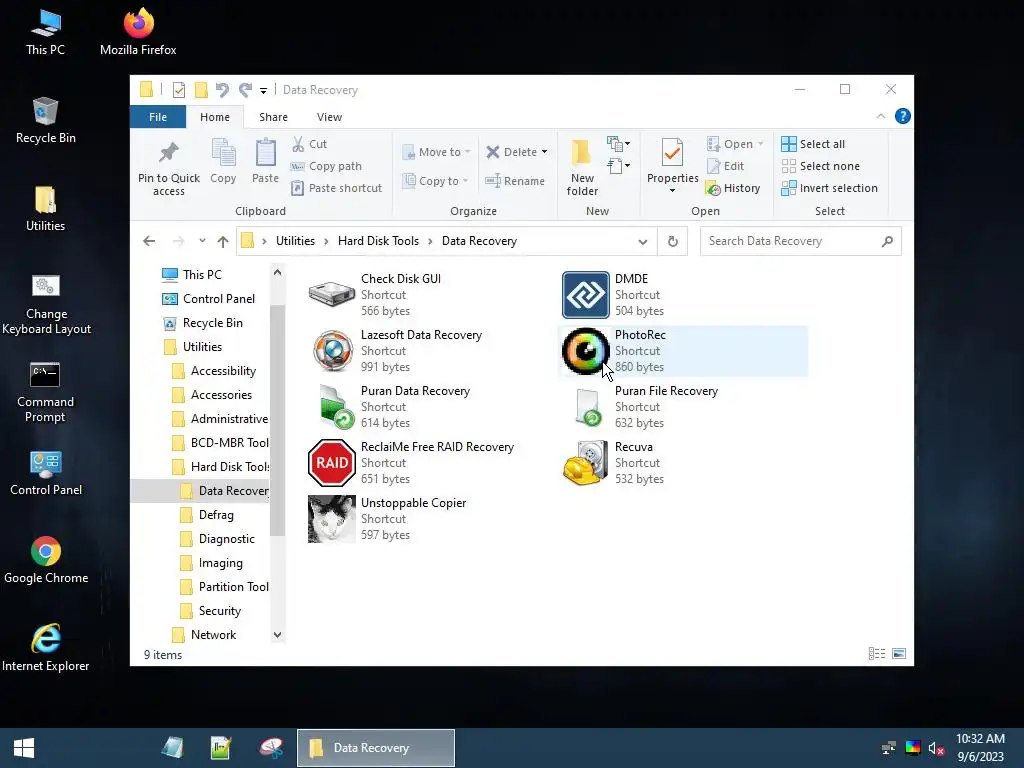This screenshot has width=1024, height=768.
Task: Click Utilities in address breadcrumb
Action: click(295, 241)
